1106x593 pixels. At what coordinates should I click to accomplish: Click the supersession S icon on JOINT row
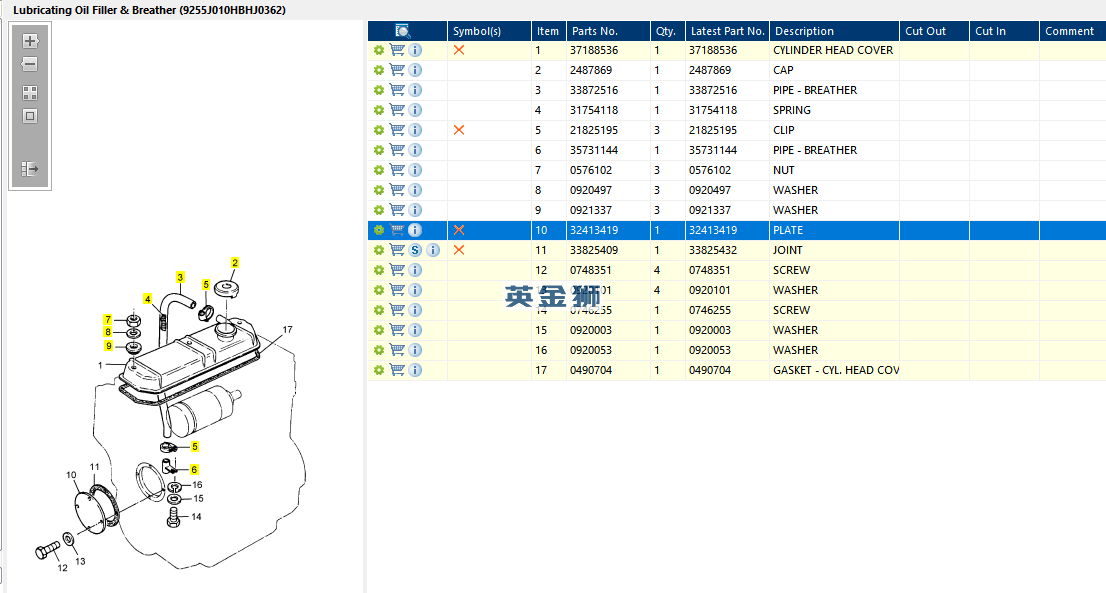tap(415, 250)
